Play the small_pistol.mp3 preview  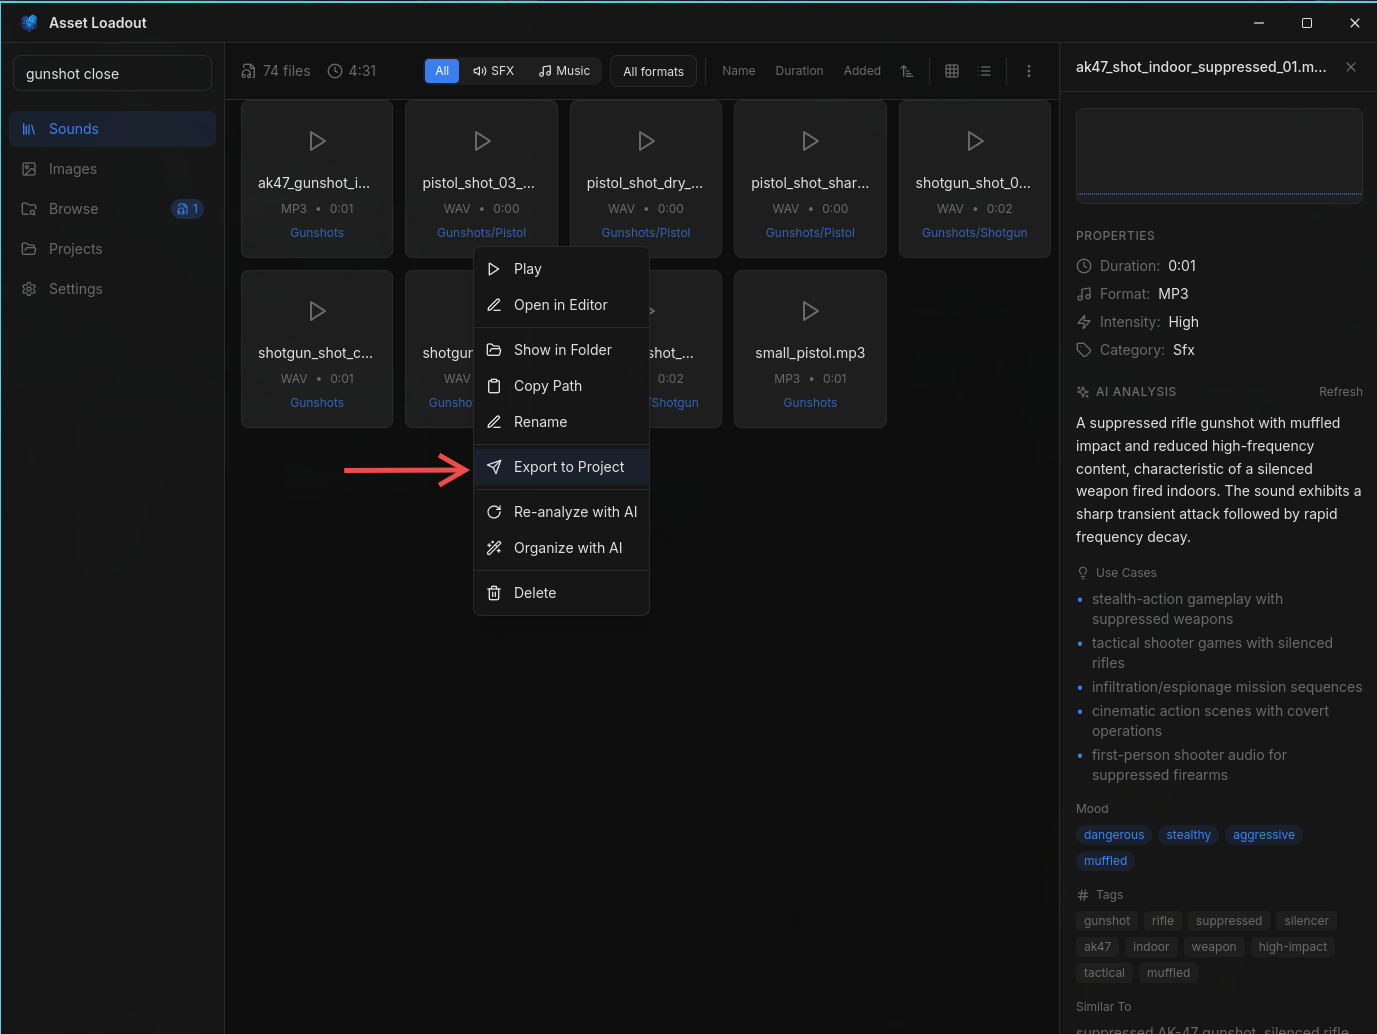click(810, 311)
